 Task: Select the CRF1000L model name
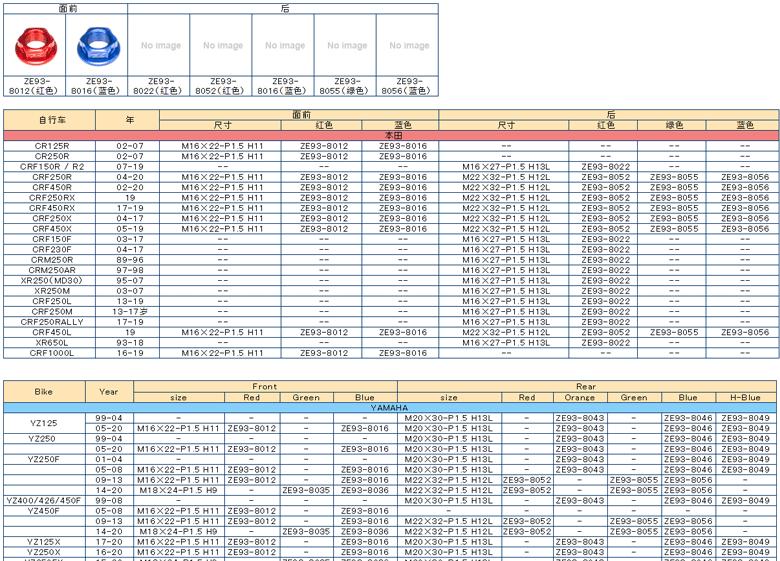pyautogui.click(x=52, y=353)
